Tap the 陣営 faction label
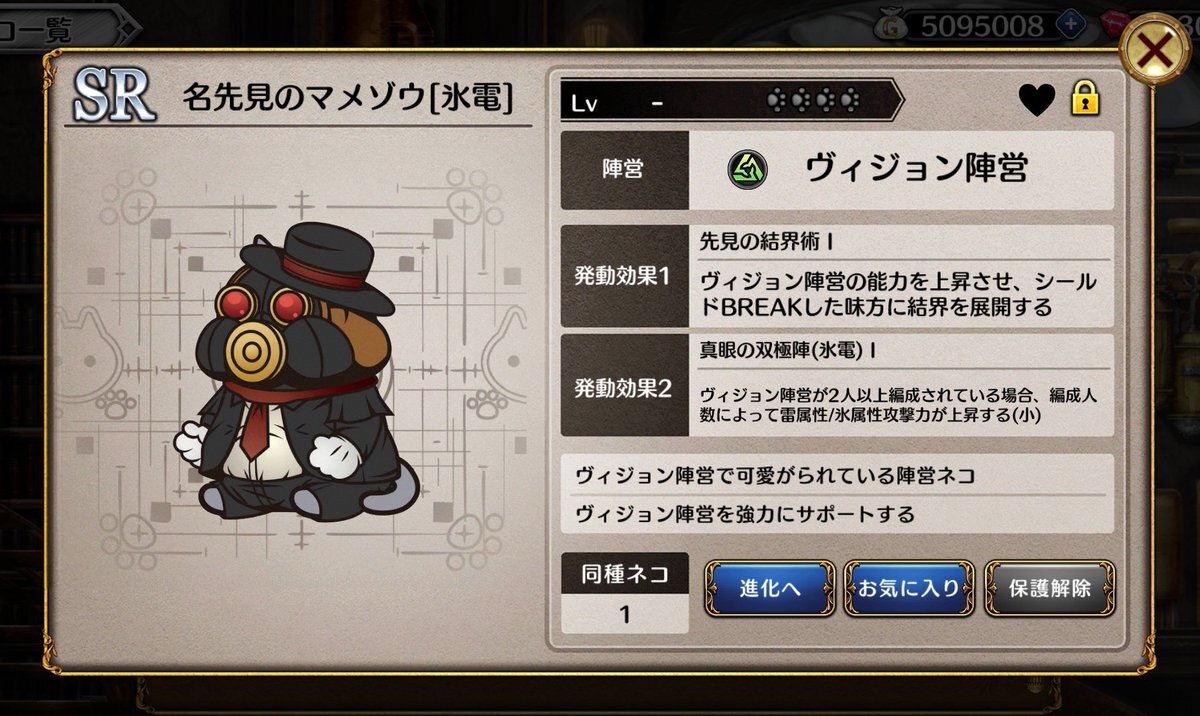Viewport: 1200px width, 716px height. [624, 170]
